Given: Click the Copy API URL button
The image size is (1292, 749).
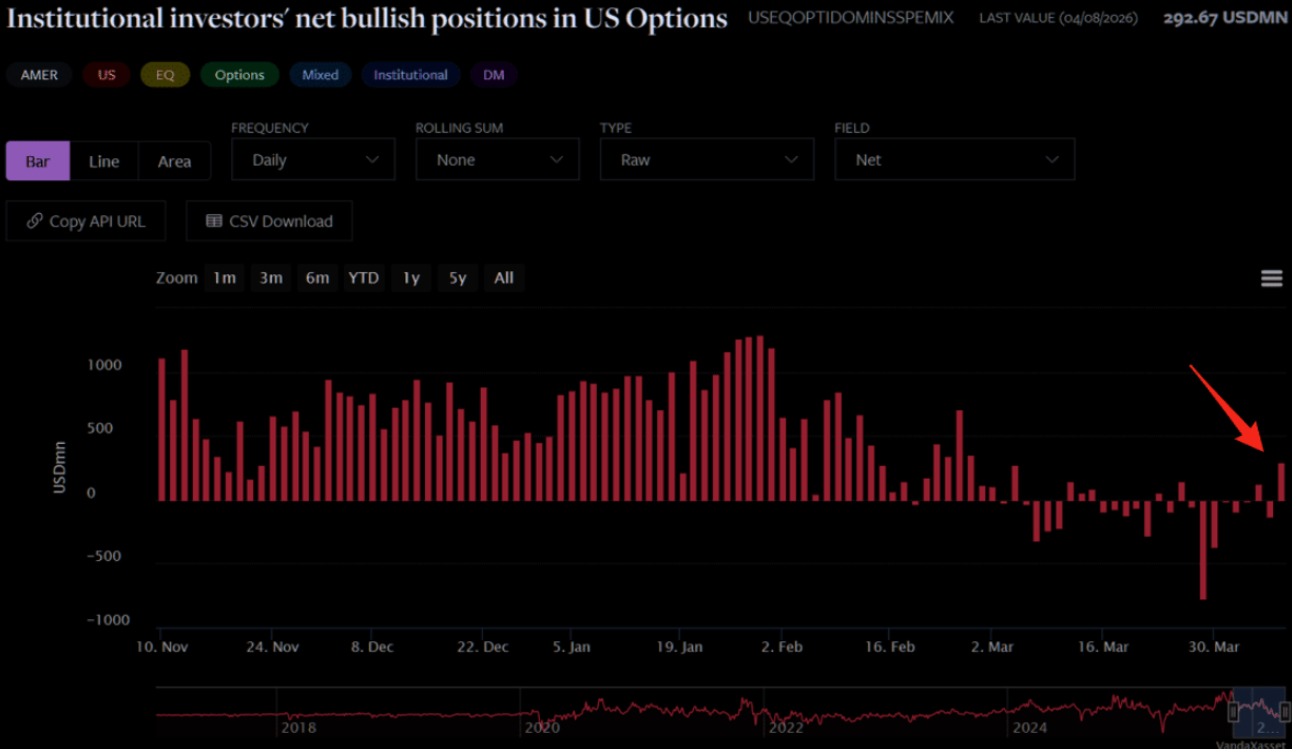Looking at the screenshot, I should coord(86,221).
